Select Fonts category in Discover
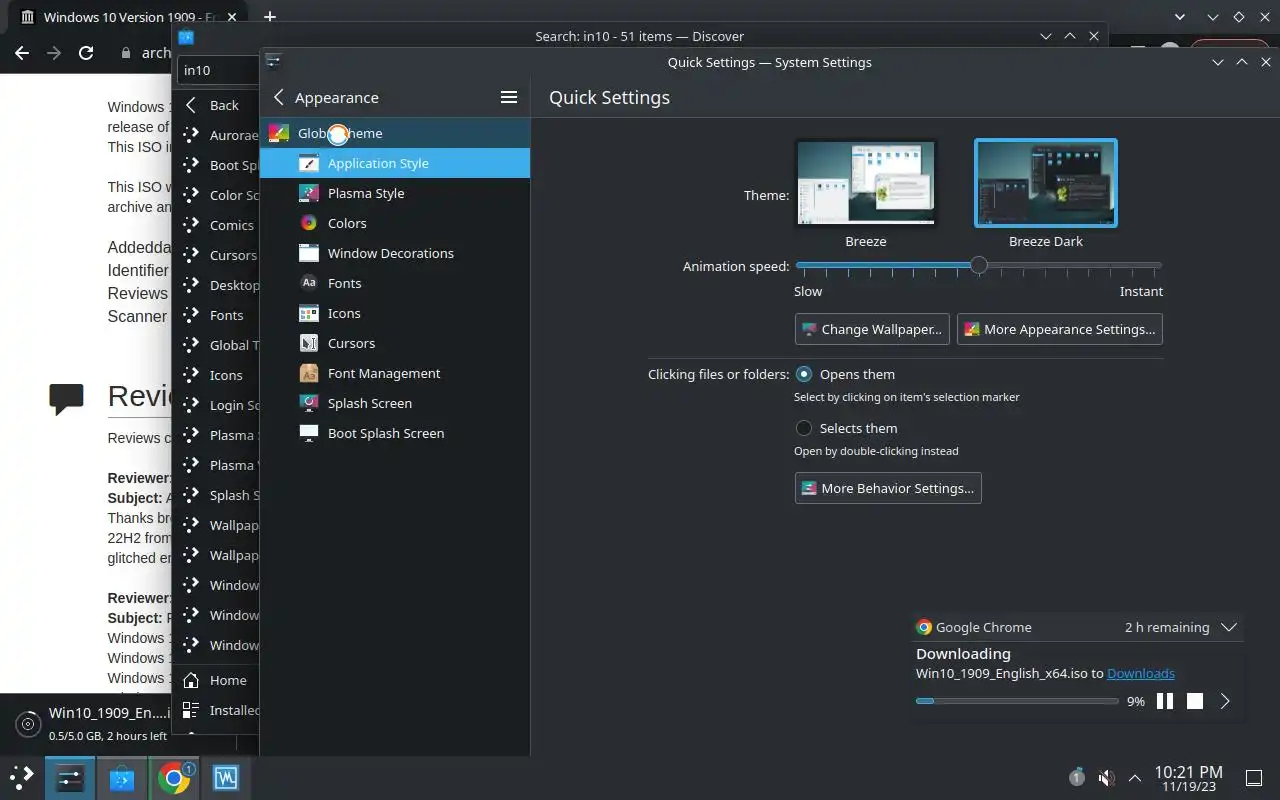The width and height of the screenshot is (1280, 800). (x=215, y=315)
